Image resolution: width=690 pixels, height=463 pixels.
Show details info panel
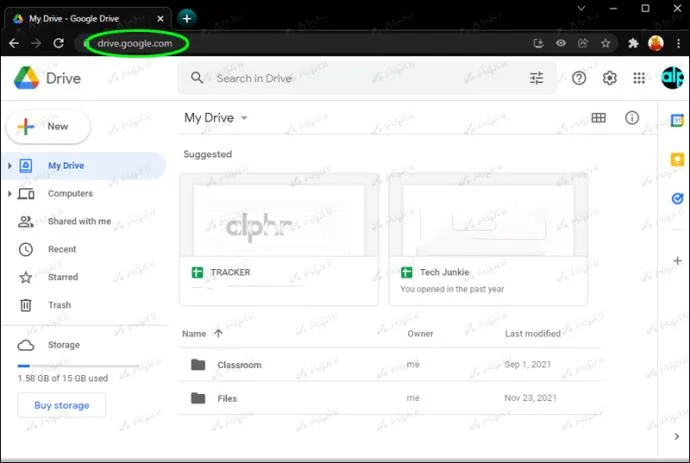pos(632,118)
